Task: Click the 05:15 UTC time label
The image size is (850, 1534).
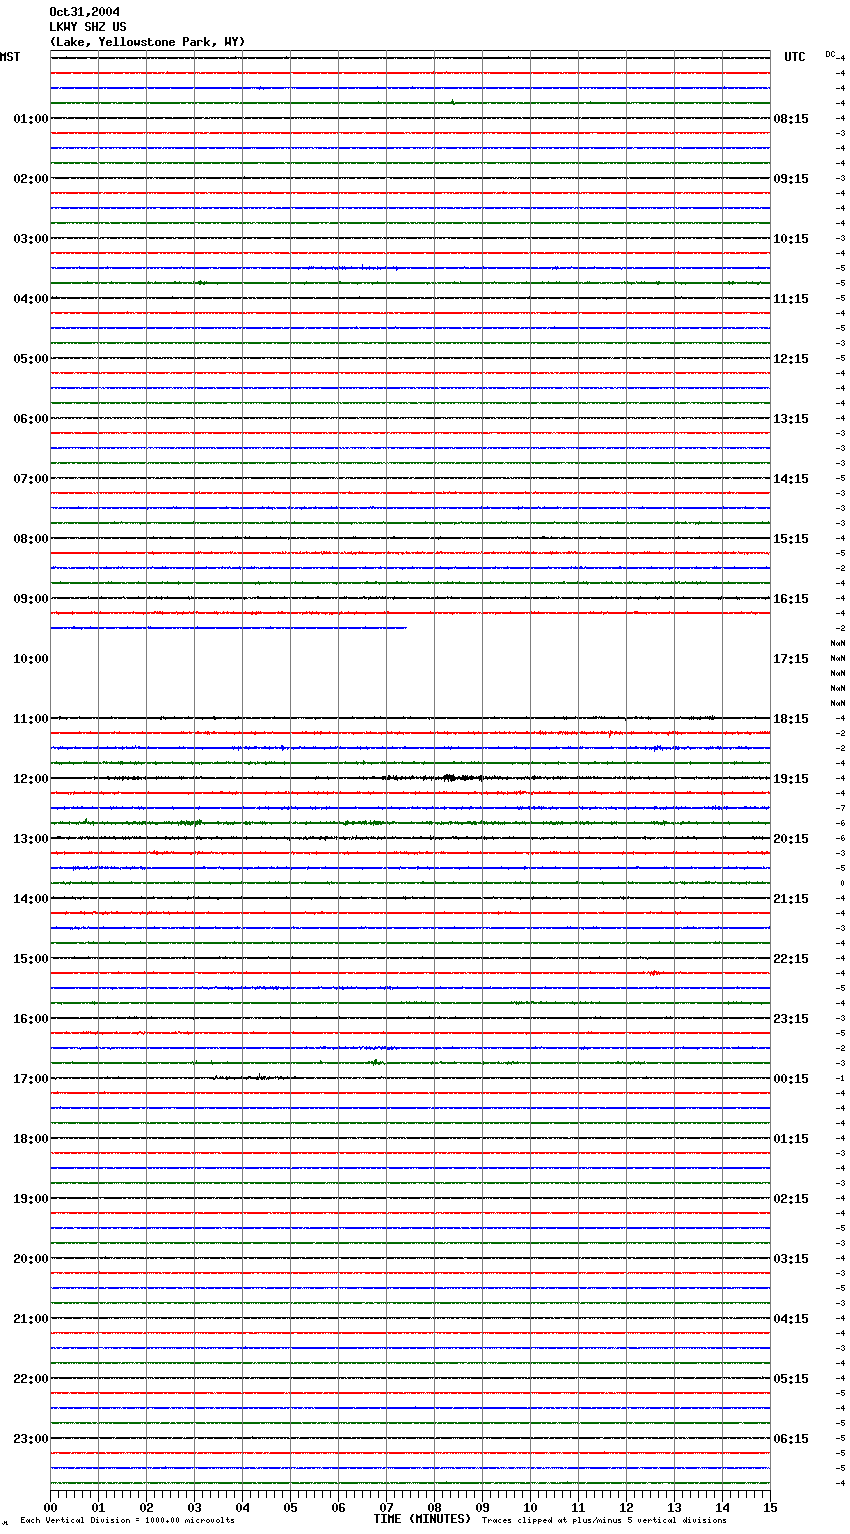Action: coord(791,1379)
